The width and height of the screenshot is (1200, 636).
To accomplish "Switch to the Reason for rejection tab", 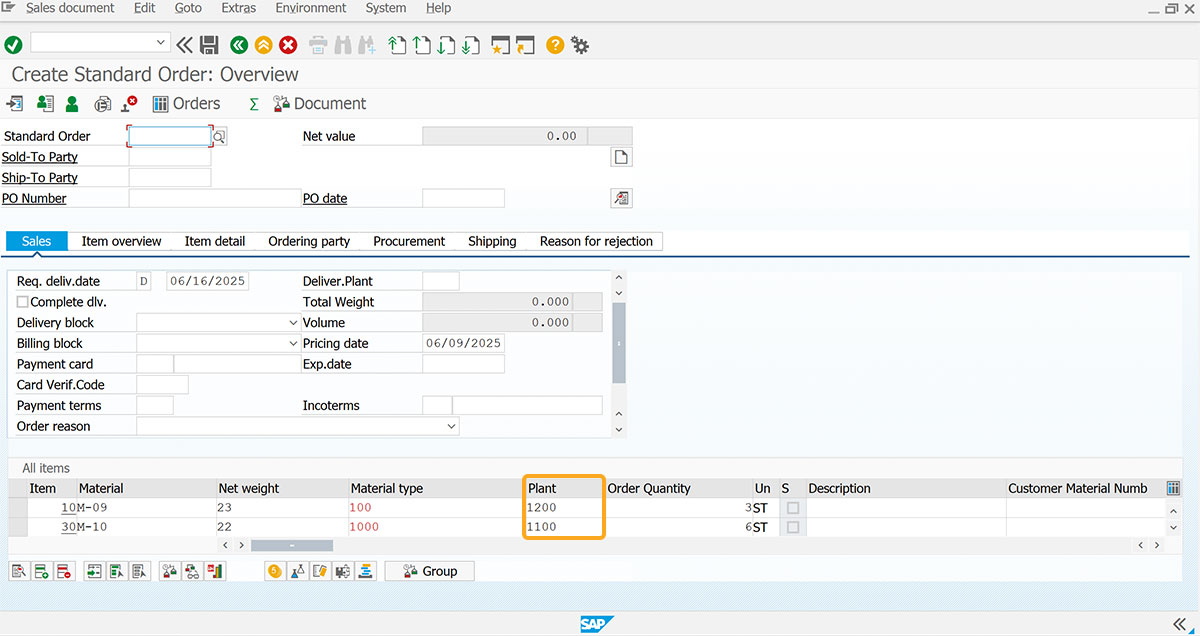I will click(x=596, y=241).
